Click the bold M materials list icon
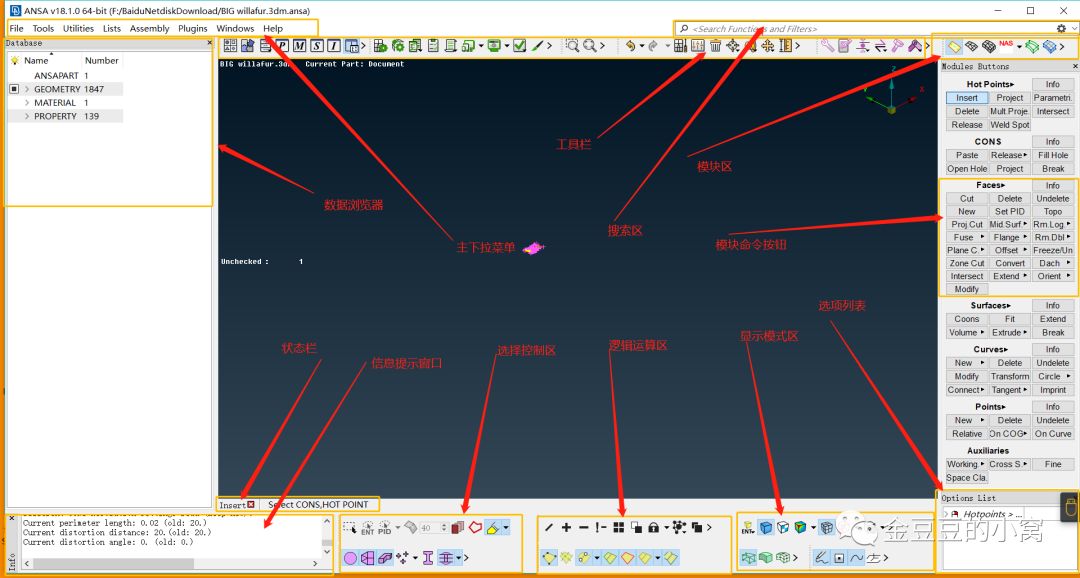The height and width of the screenshot is (578, 1080). coord(300,46)
